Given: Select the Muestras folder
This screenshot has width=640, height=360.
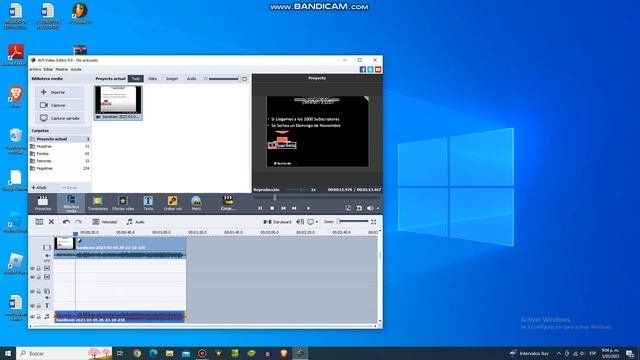Looking at the screenshot, I should 60,146.
